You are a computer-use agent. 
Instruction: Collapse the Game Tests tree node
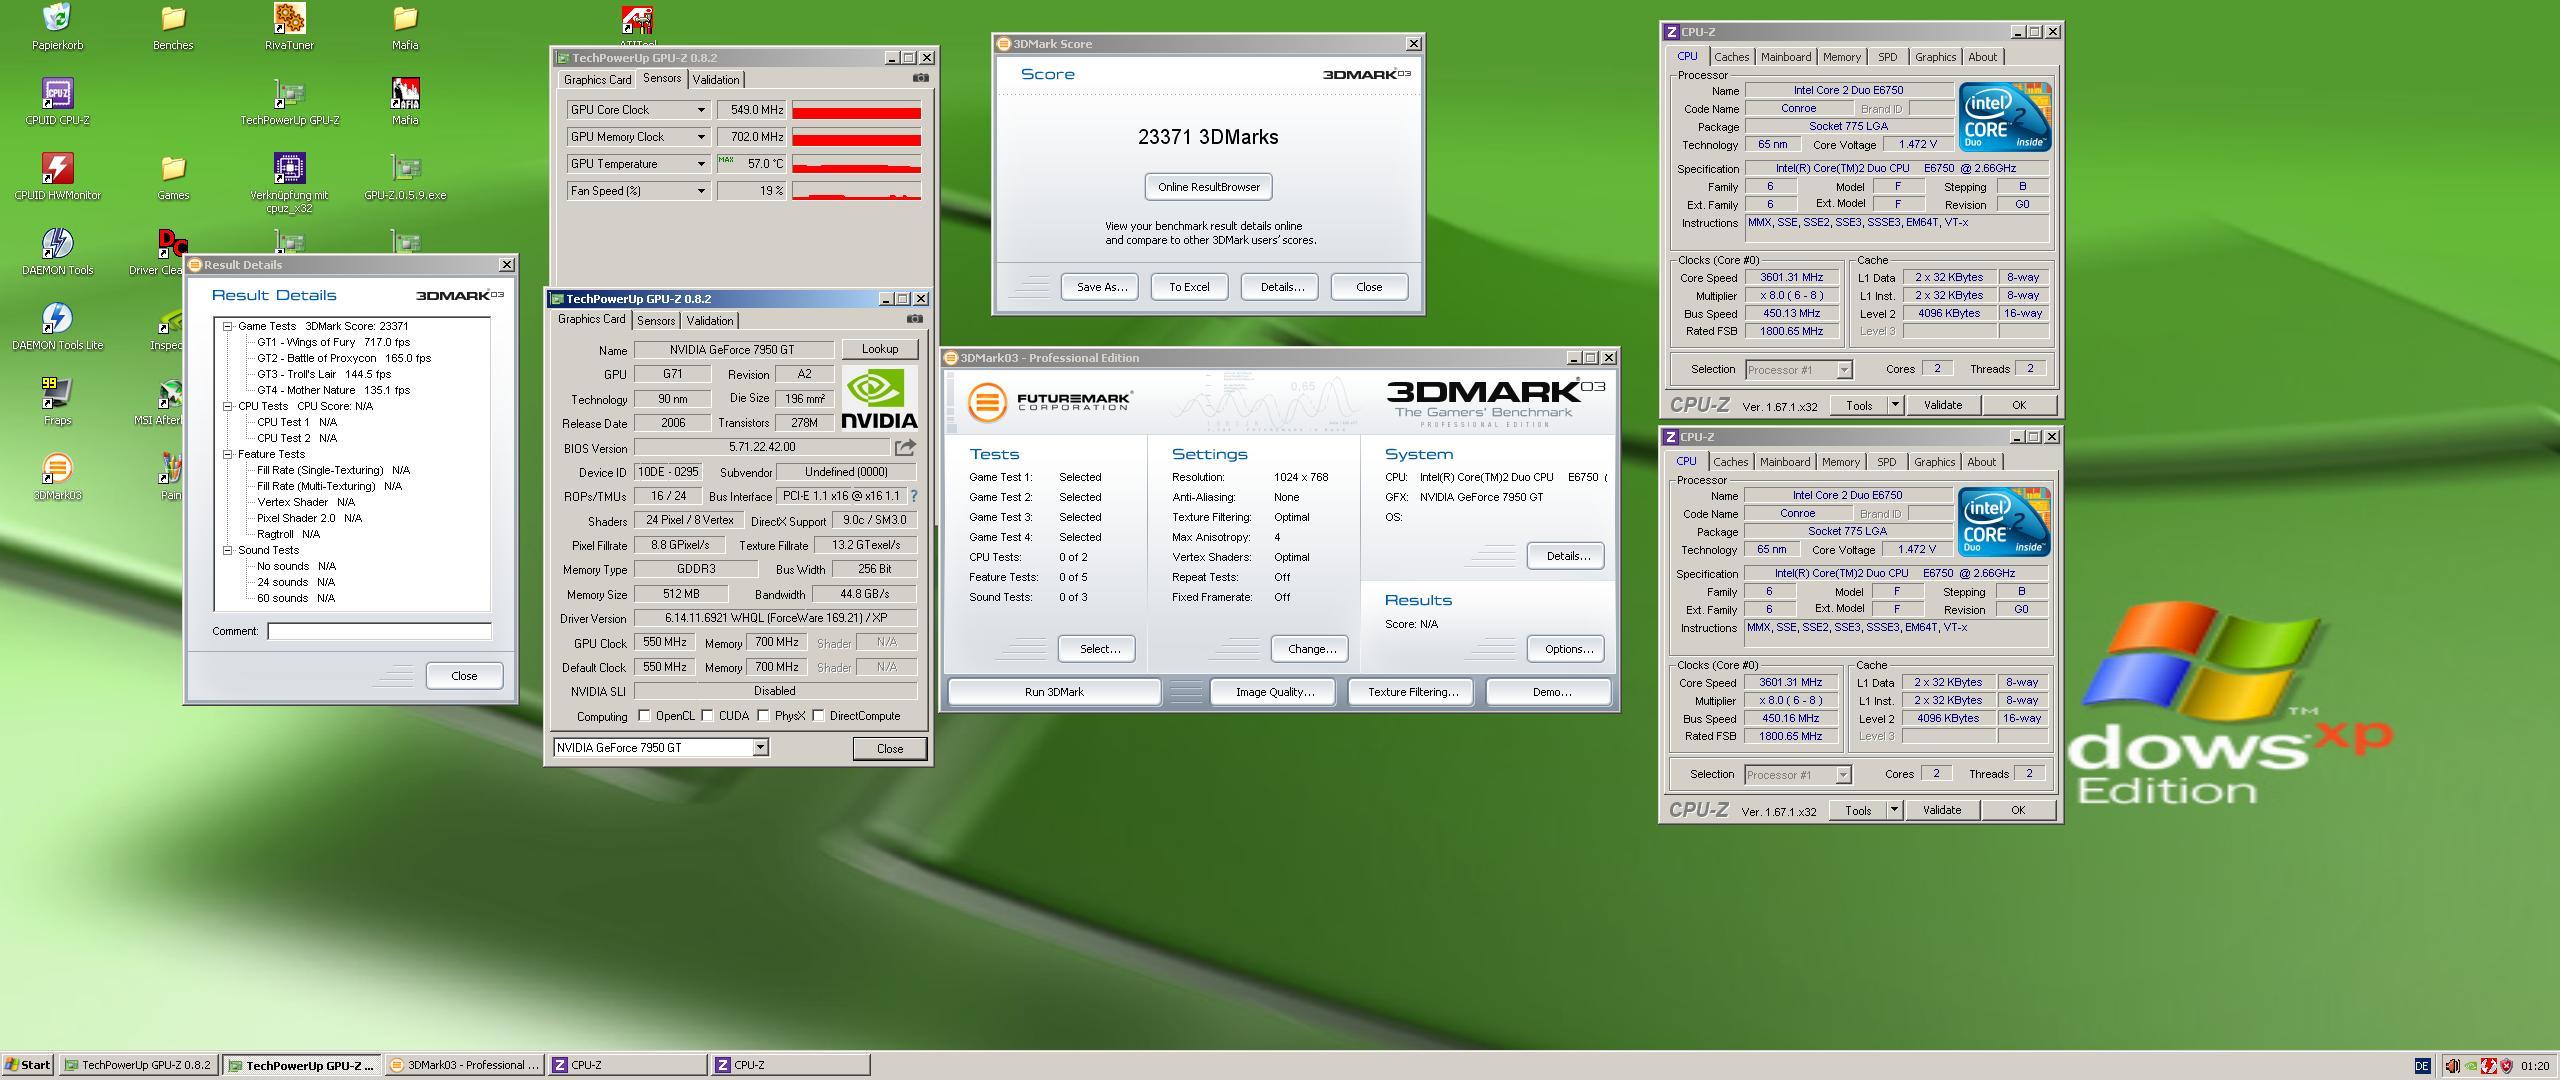228,326
